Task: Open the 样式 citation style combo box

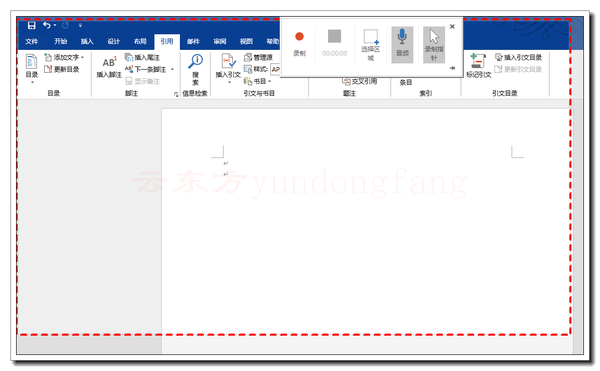Action: [276, 69]
